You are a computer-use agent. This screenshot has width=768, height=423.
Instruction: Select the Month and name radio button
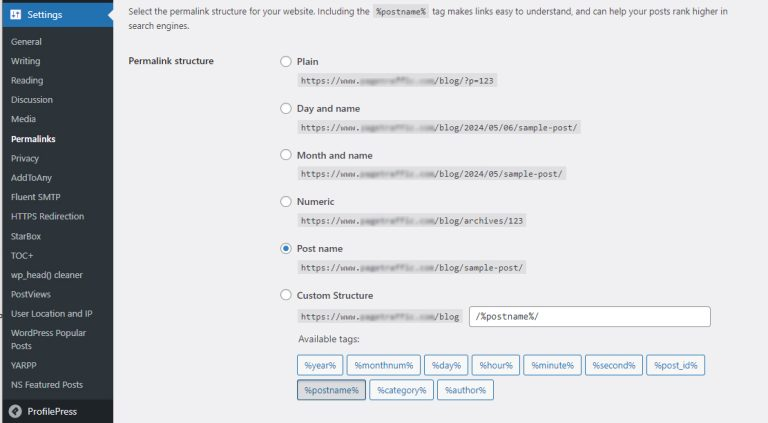[286, 155]
